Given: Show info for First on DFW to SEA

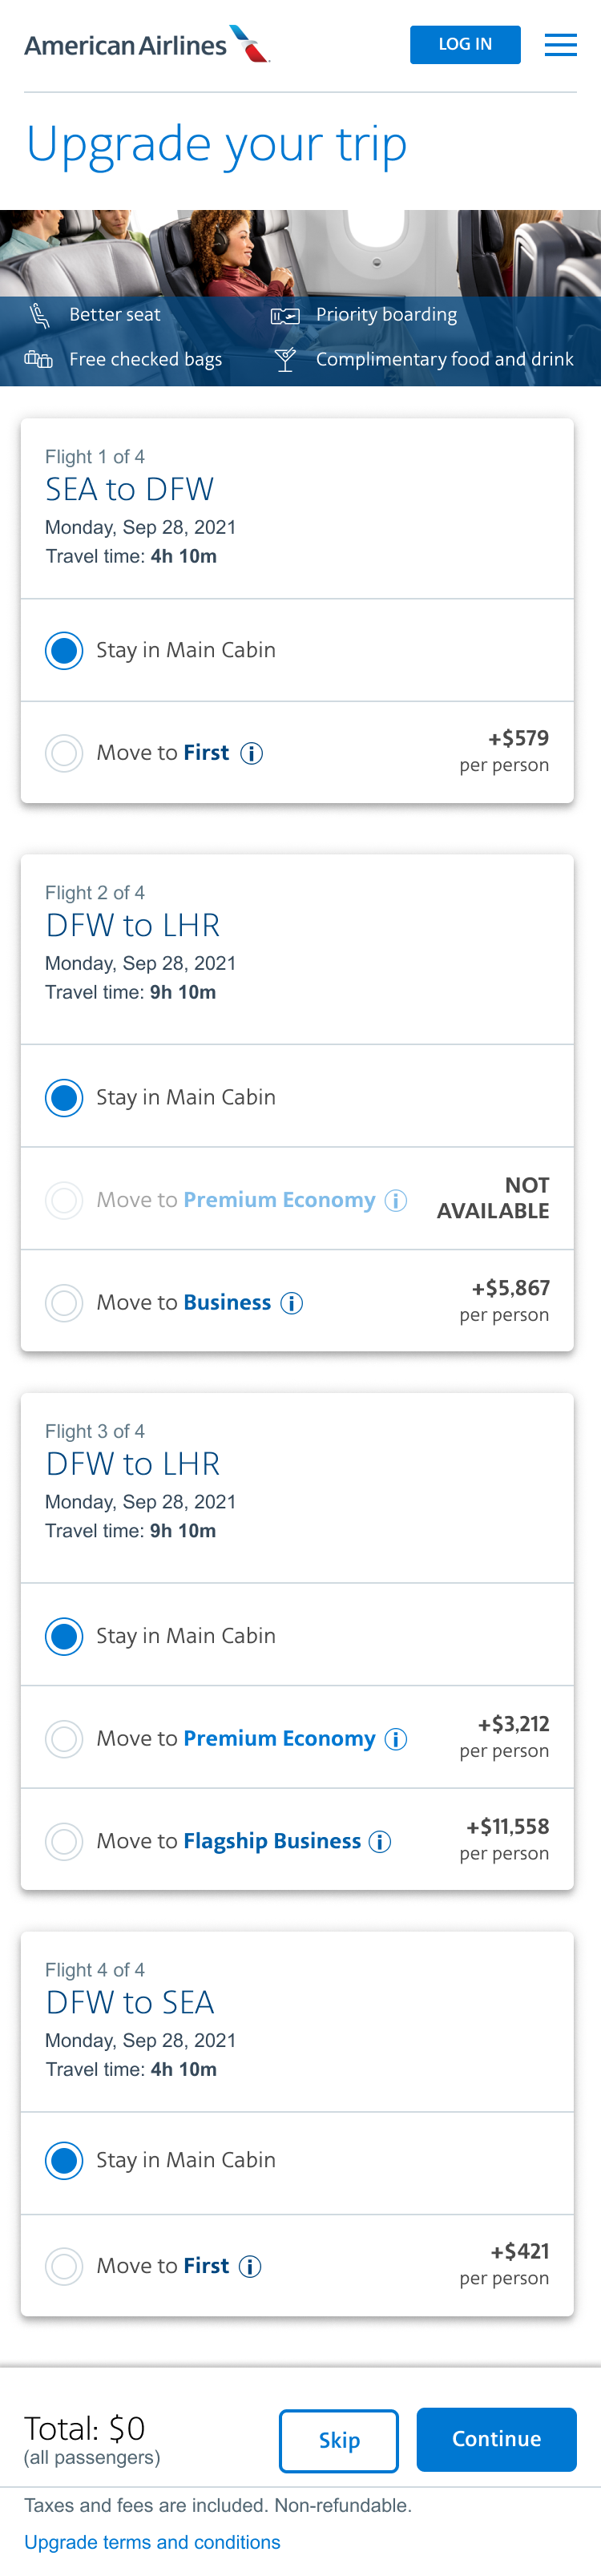Looking at the screenshot, I should click(251, 2267).
